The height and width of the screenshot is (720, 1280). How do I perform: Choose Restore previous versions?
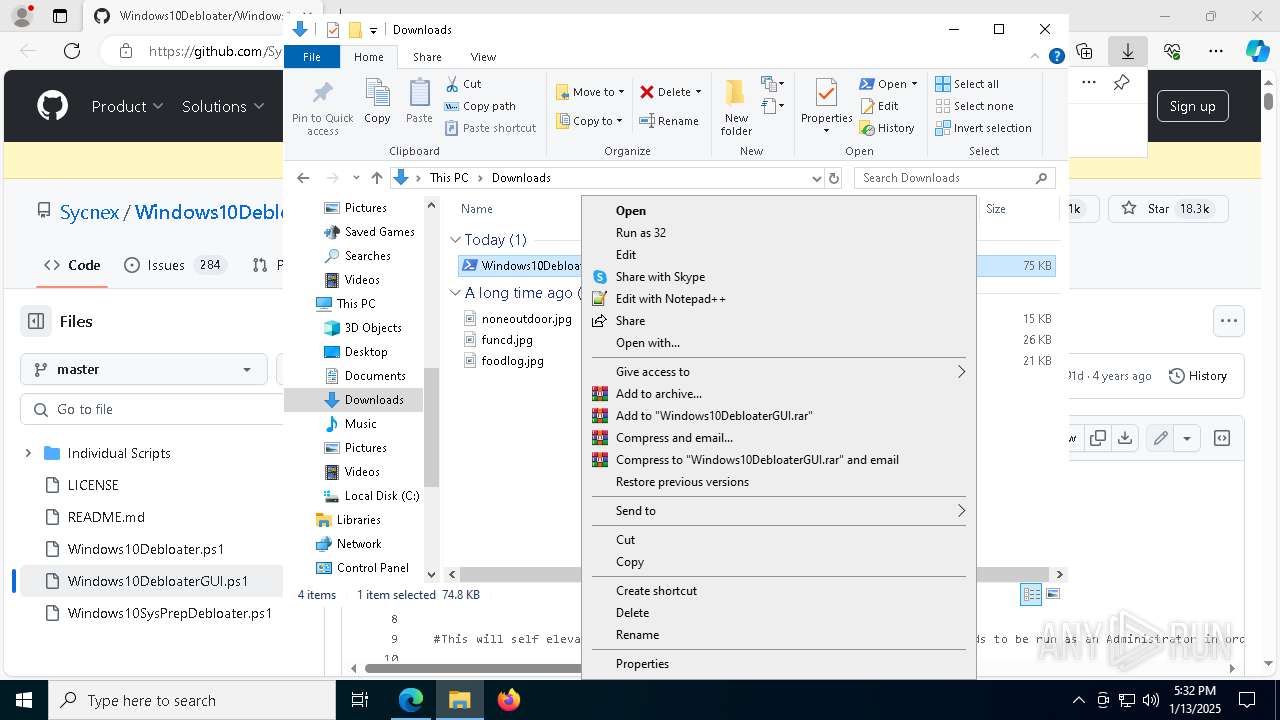pyautogui.click(x=777, y=482)
